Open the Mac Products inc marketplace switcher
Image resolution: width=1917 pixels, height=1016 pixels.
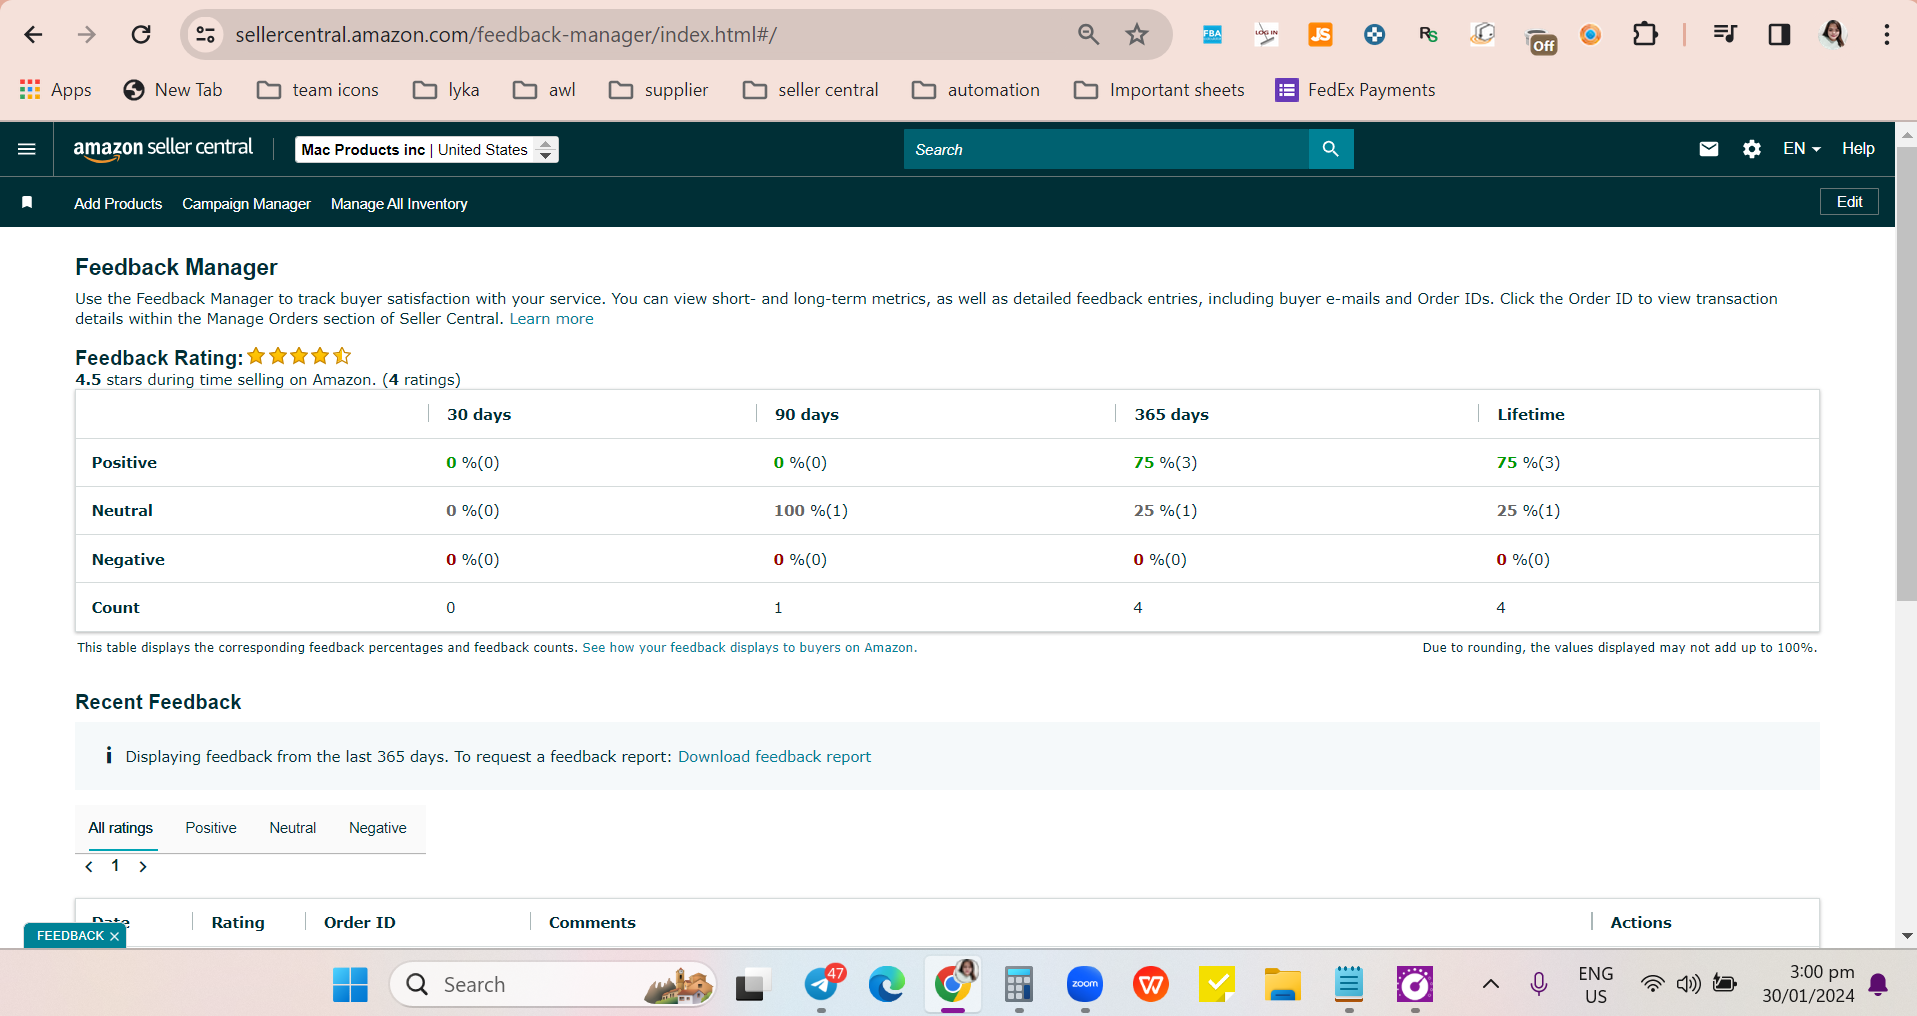point(427,150)
